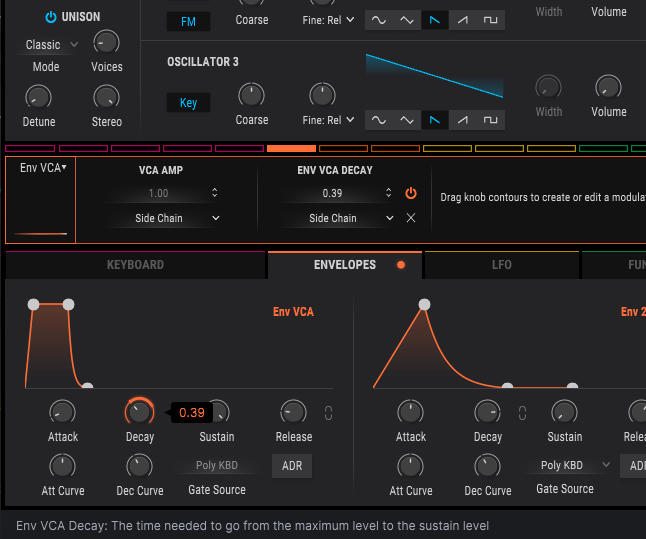Select the square waveform in the upper oscillator
Screen dimensions: 646x539
[490, 20]
